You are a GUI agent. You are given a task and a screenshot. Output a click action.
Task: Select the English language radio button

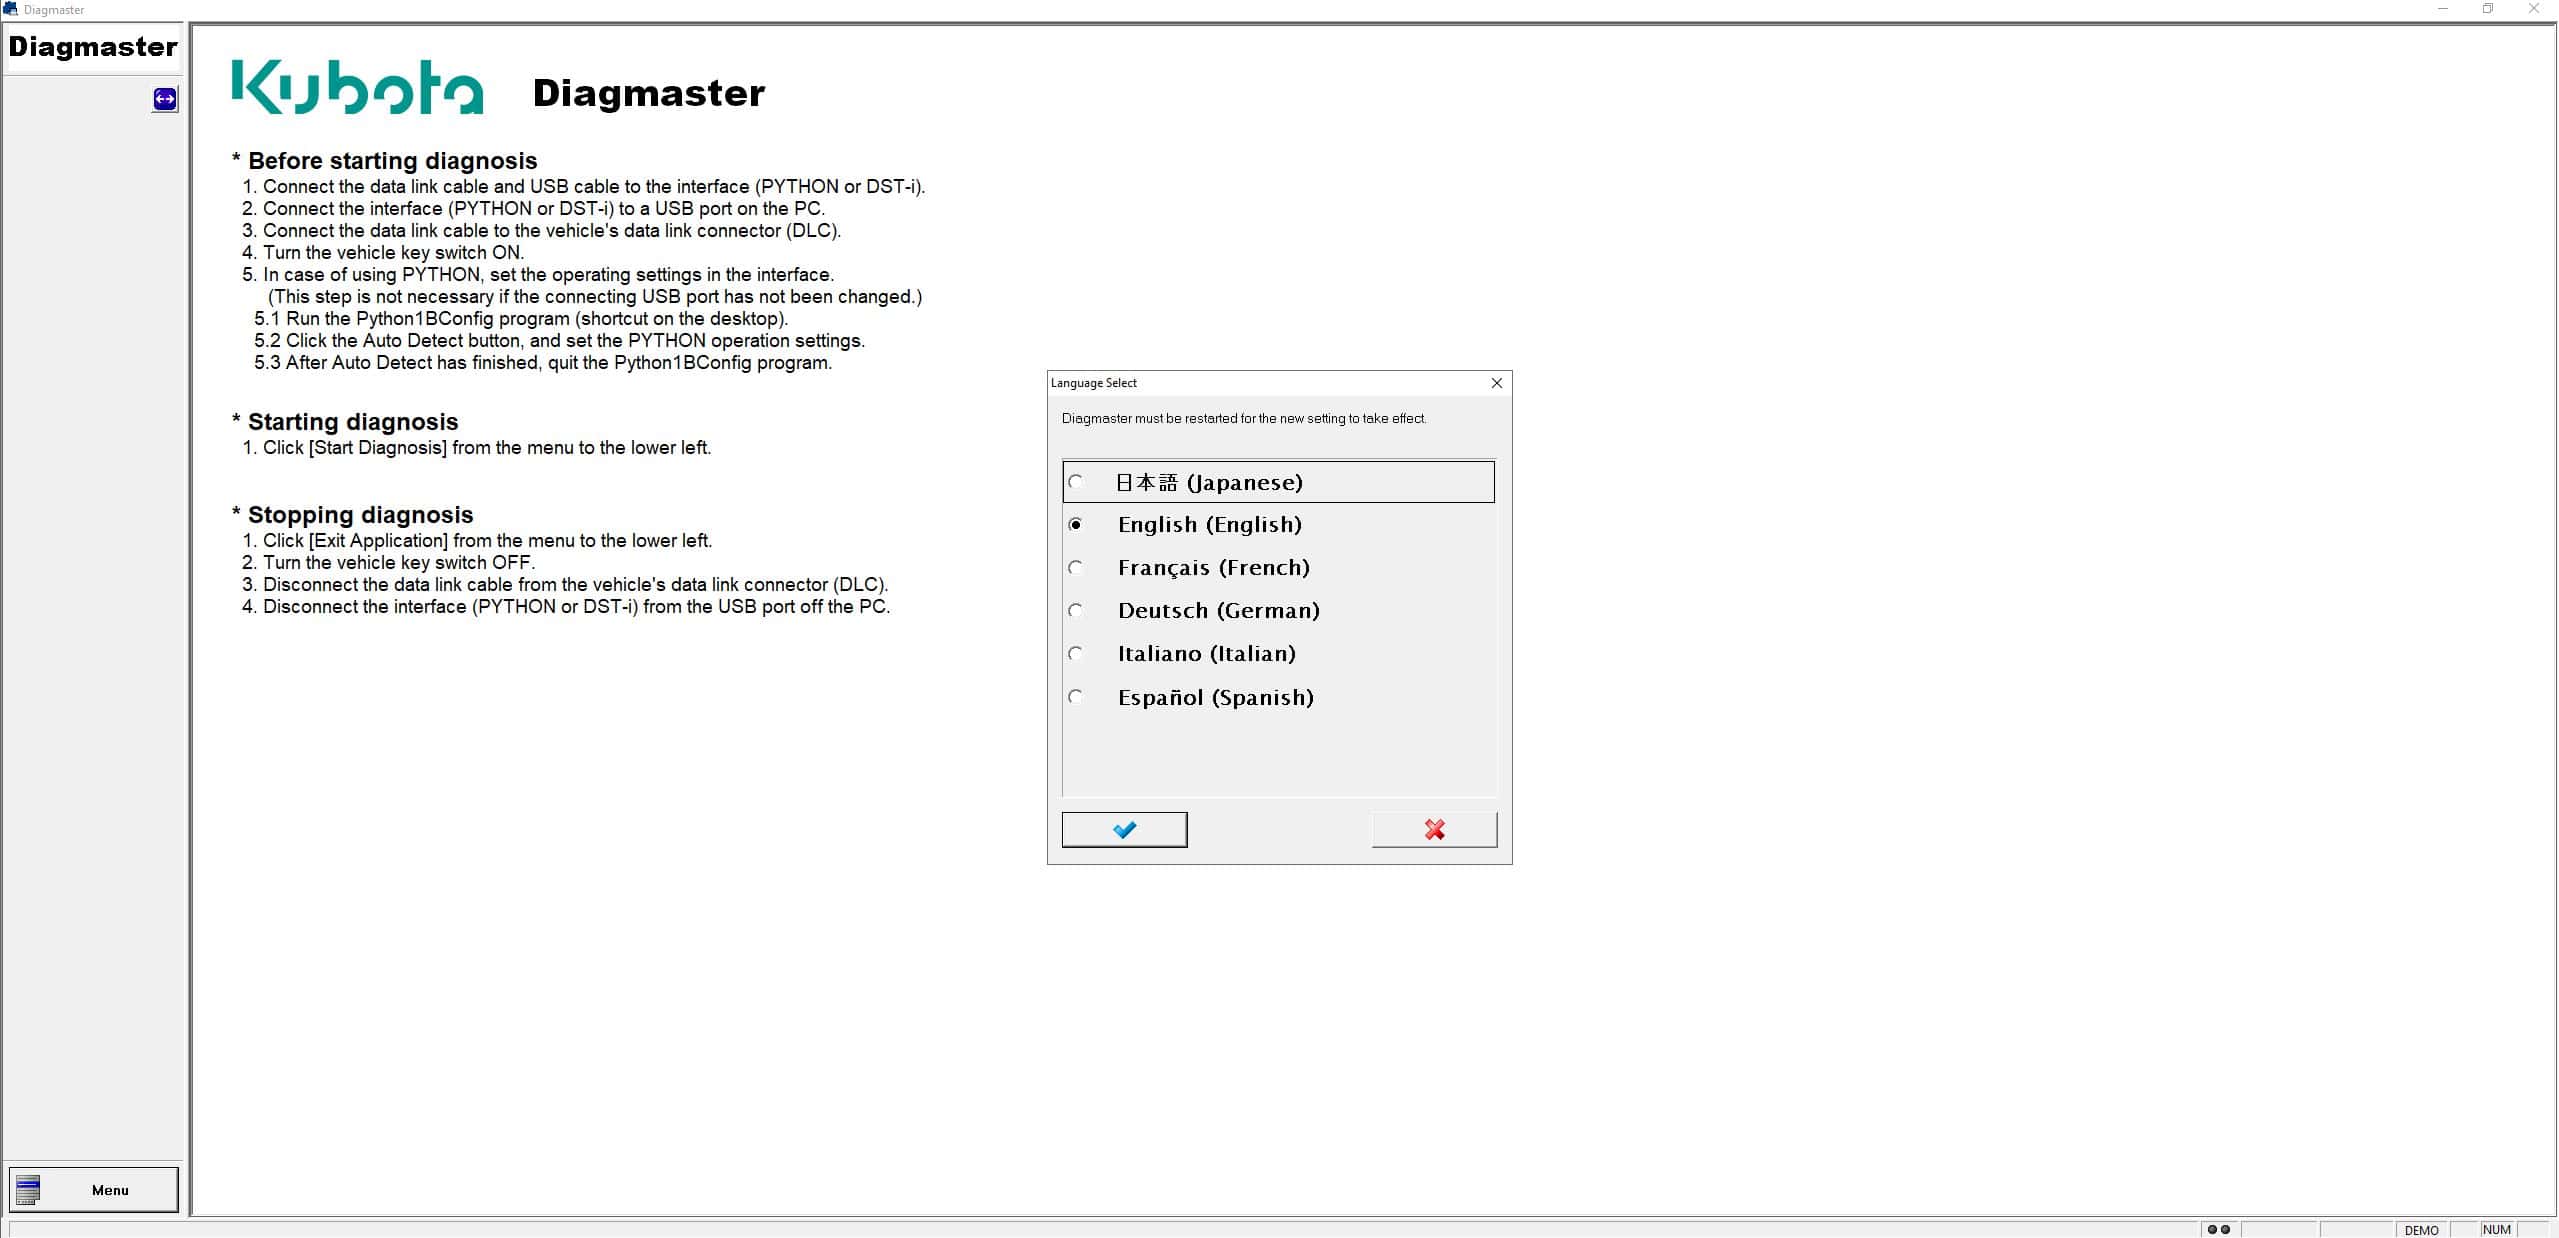(x=1076, y=525)
